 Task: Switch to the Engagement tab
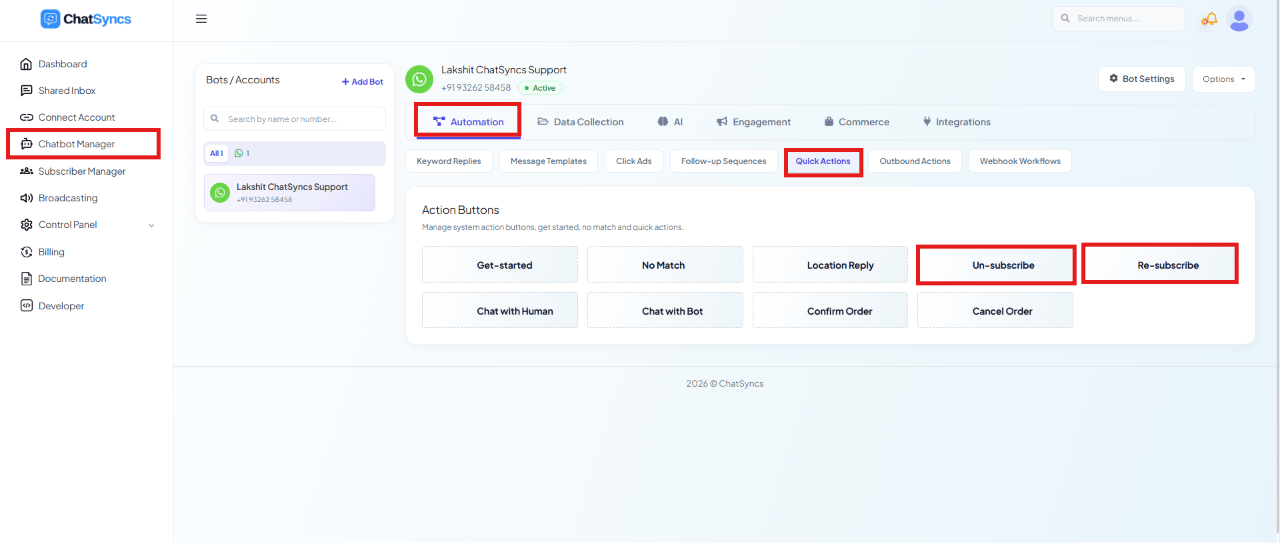click(x=753, y=122)
